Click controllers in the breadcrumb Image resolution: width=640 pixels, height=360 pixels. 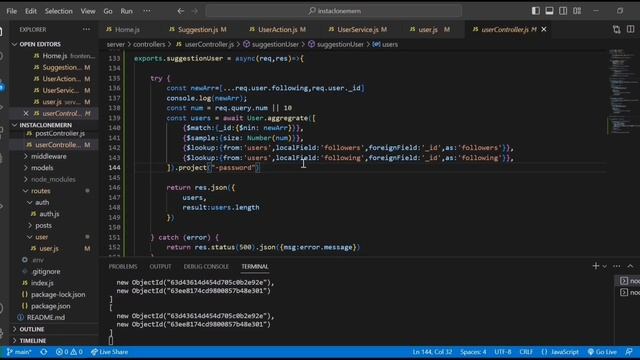click(149, 44)
